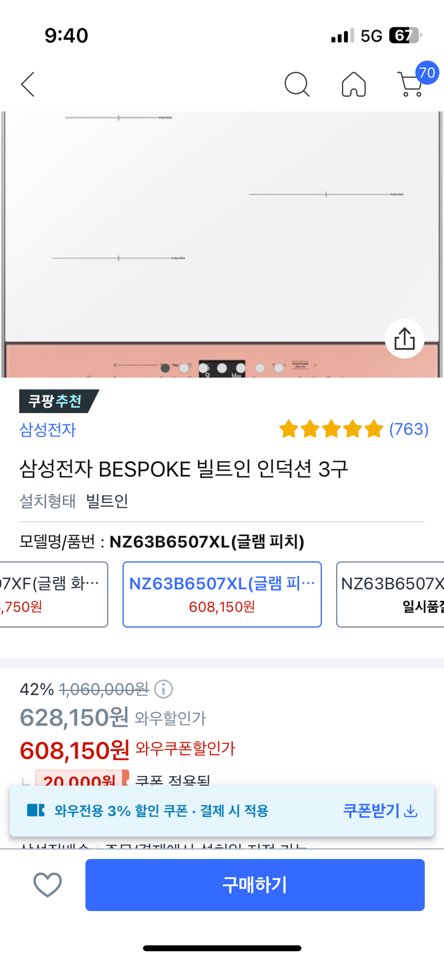Select the out-of-stock 일시품절 model option
Viewport: 444px width, 961px height.
(x=390, y=594)
